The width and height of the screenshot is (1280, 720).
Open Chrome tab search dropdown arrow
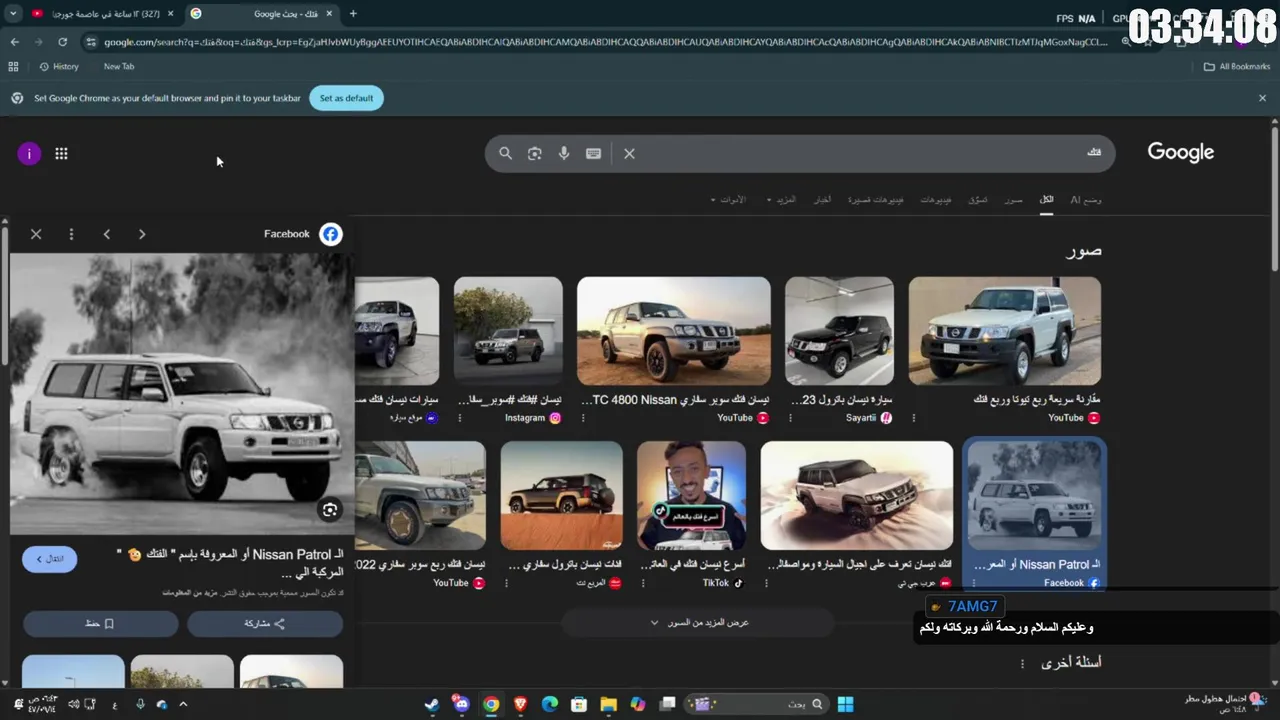tap(13, 14)
